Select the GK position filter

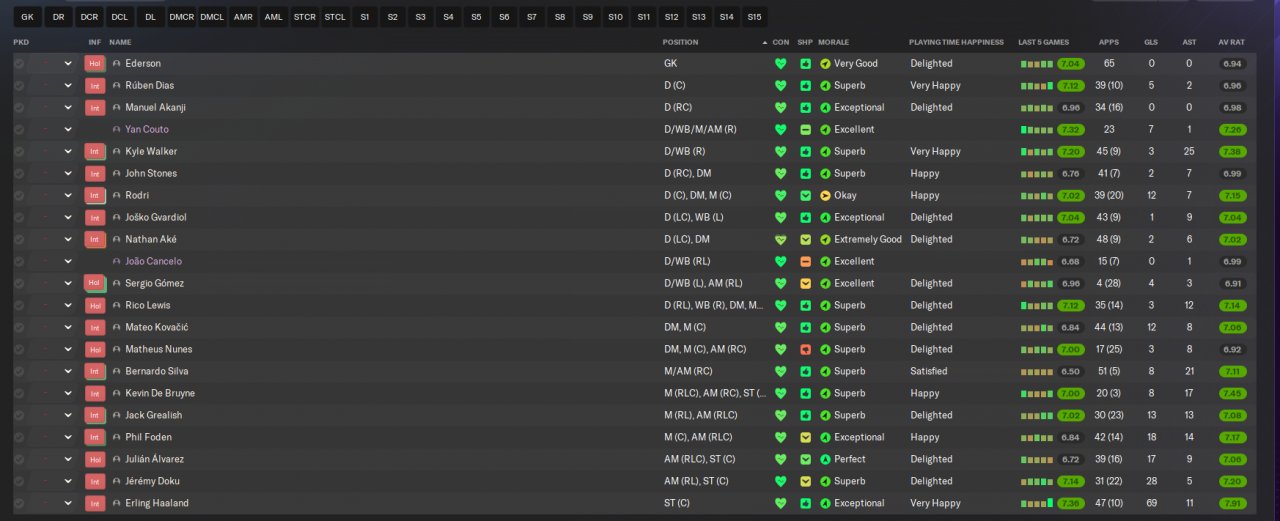(28, 16)
